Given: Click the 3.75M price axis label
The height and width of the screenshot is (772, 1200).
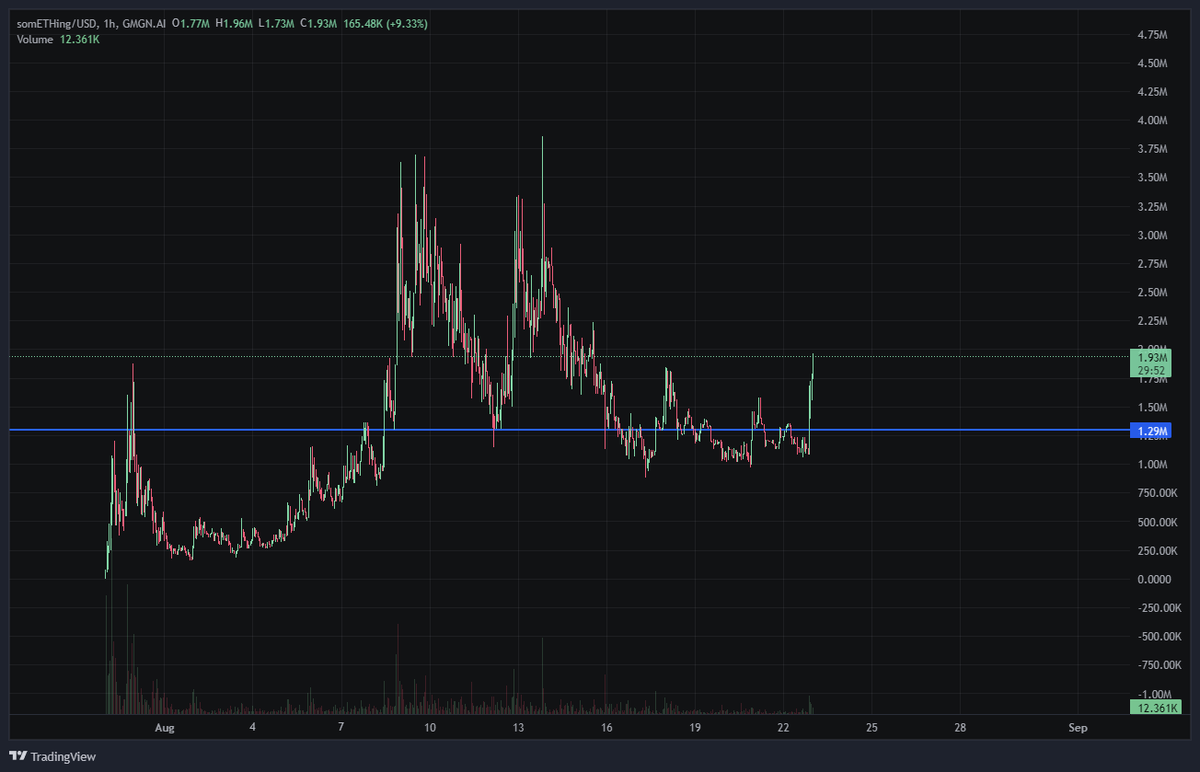Looking at the screenshot, I should click(x=1153, y=150).
